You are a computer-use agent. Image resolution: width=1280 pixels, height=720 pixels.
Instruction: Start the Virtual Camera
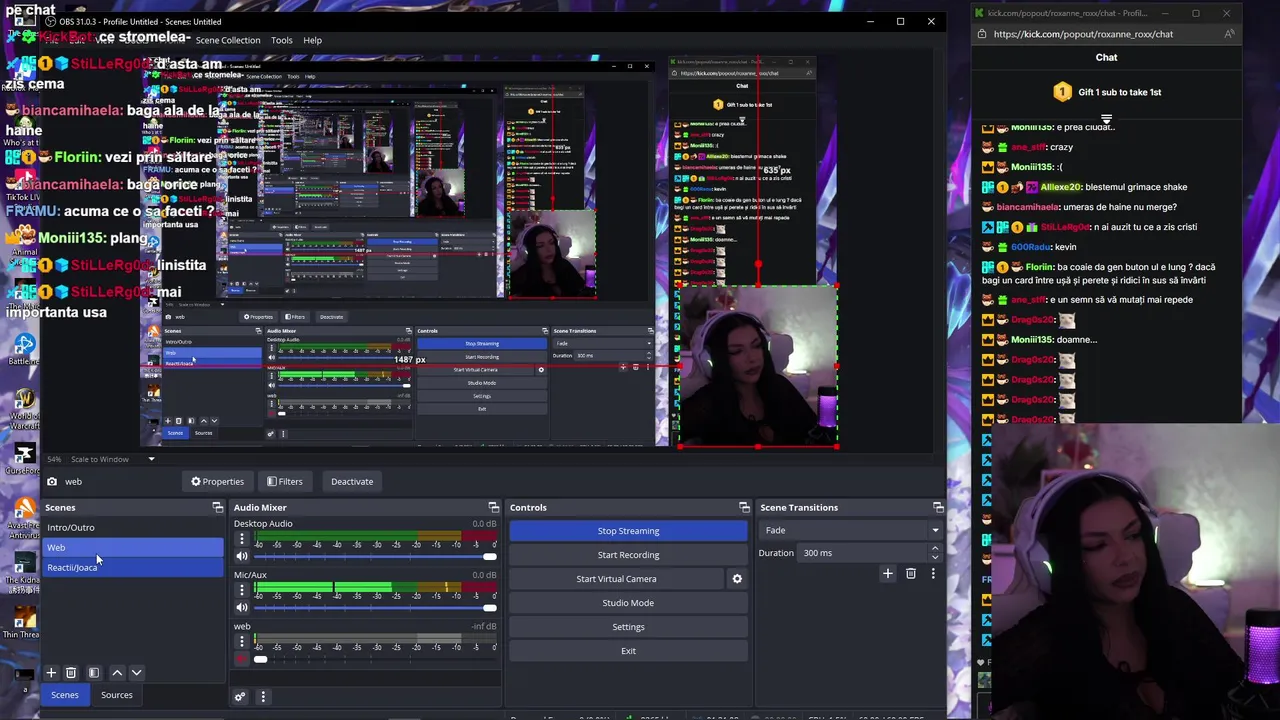coord(616,579)
